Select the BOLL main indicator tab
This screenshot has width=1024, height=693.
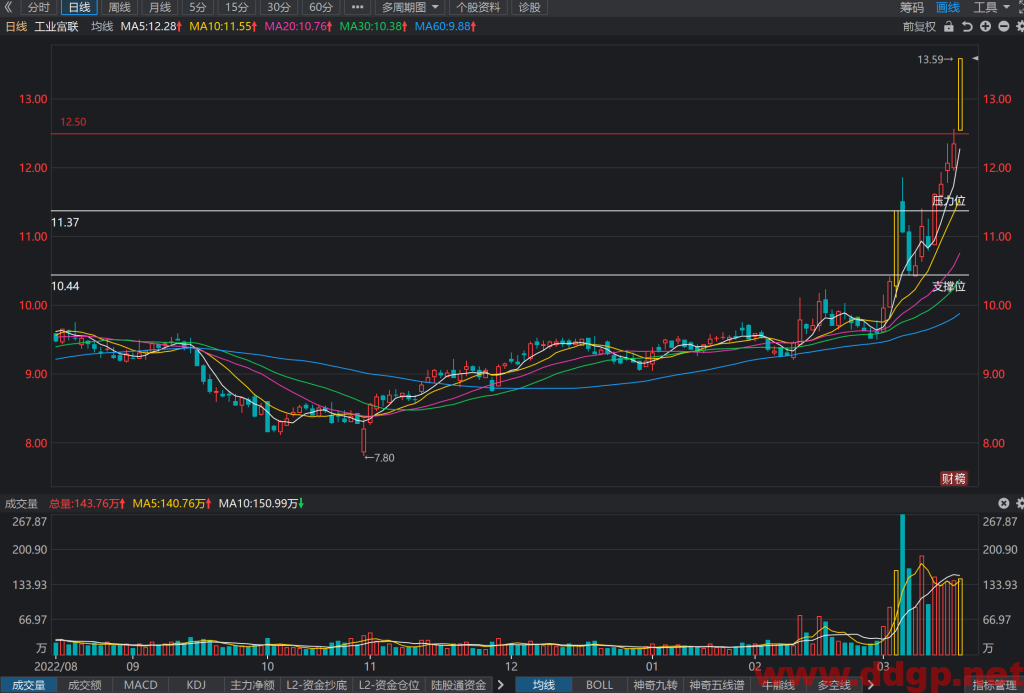click(600, 685)
